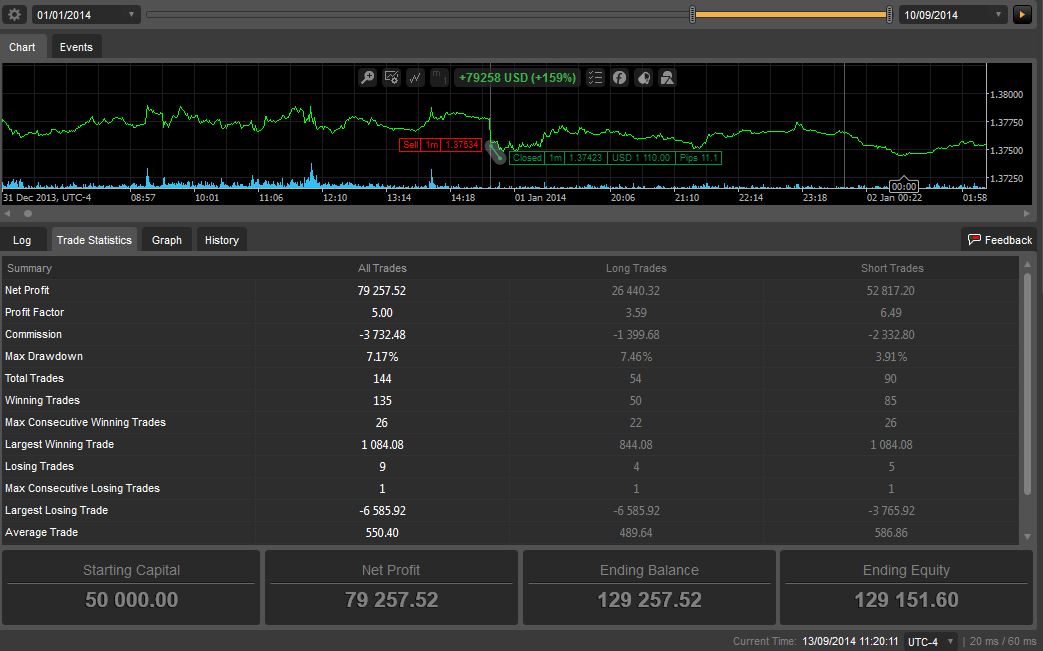Open the chart settings icon with gear
Viewport: 1043px width, 651px height.
point(391,78)
